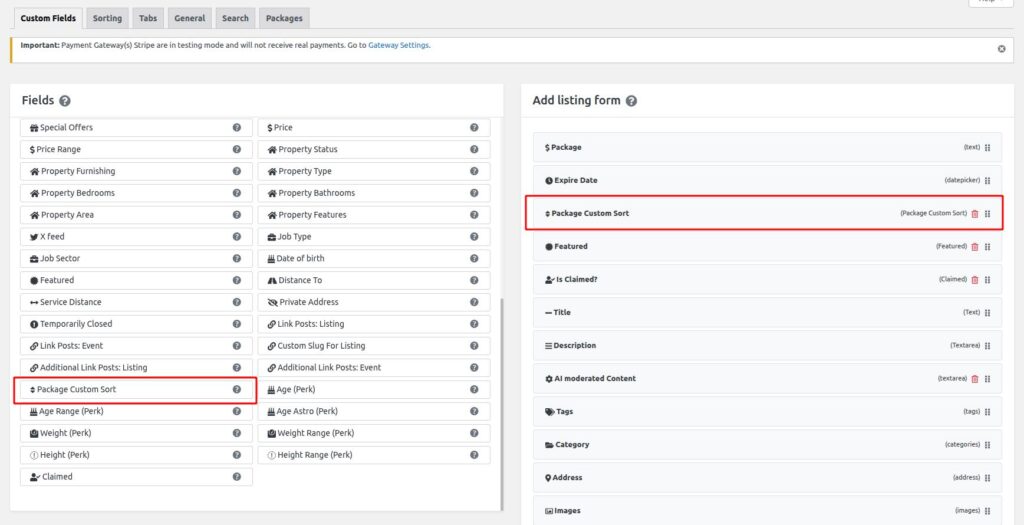
Task: Click the drag handle on the Package row
Action: coord(987,148)
